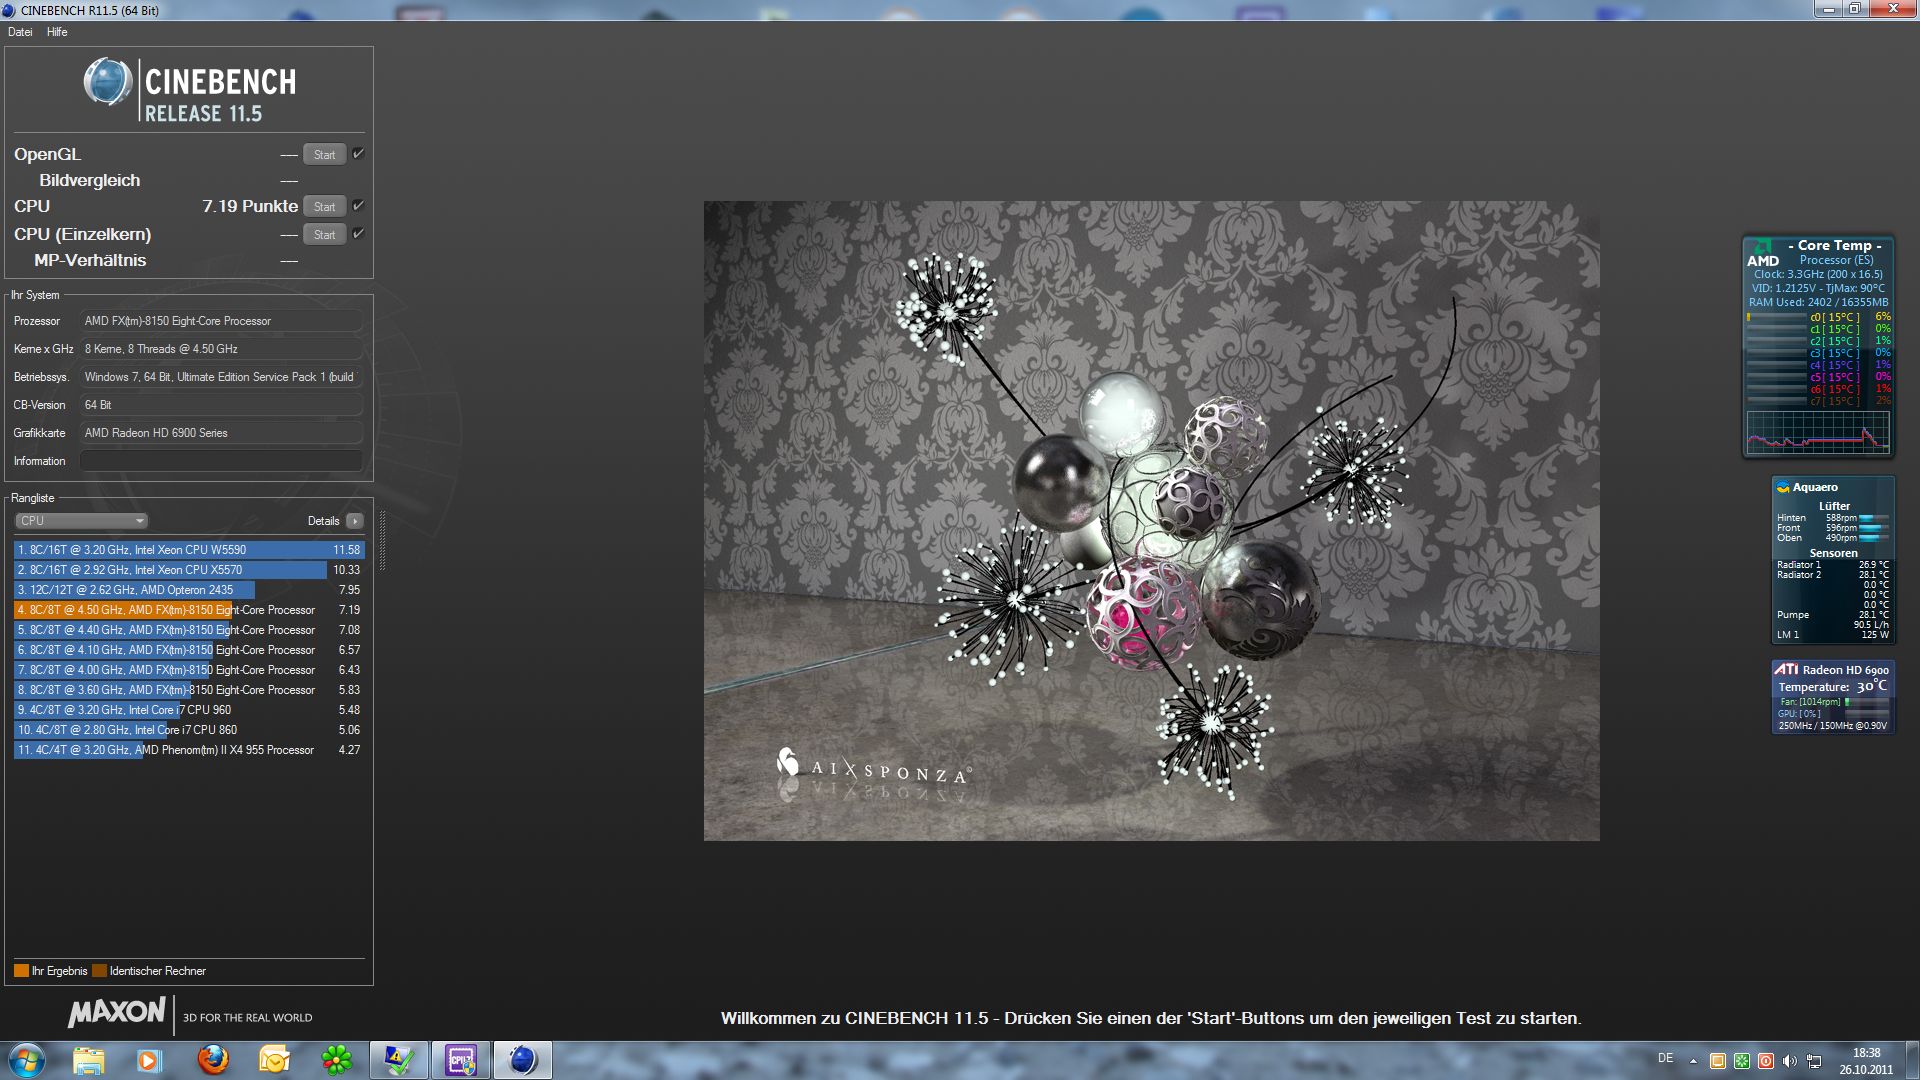
Task: Click the '7.19 Punkte' CPU score
Action: [x=250, y=206]
